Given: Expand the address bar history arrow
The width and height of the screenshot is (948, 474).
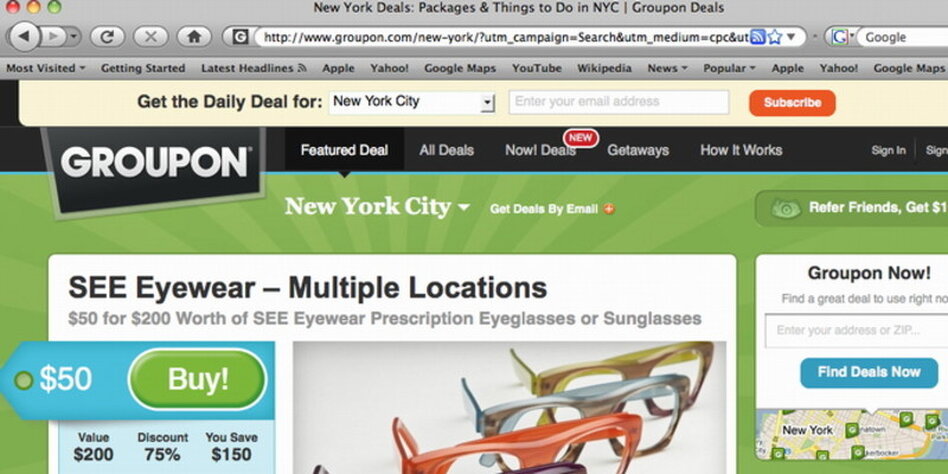Looking at the screenshot, I should point(791,37).
